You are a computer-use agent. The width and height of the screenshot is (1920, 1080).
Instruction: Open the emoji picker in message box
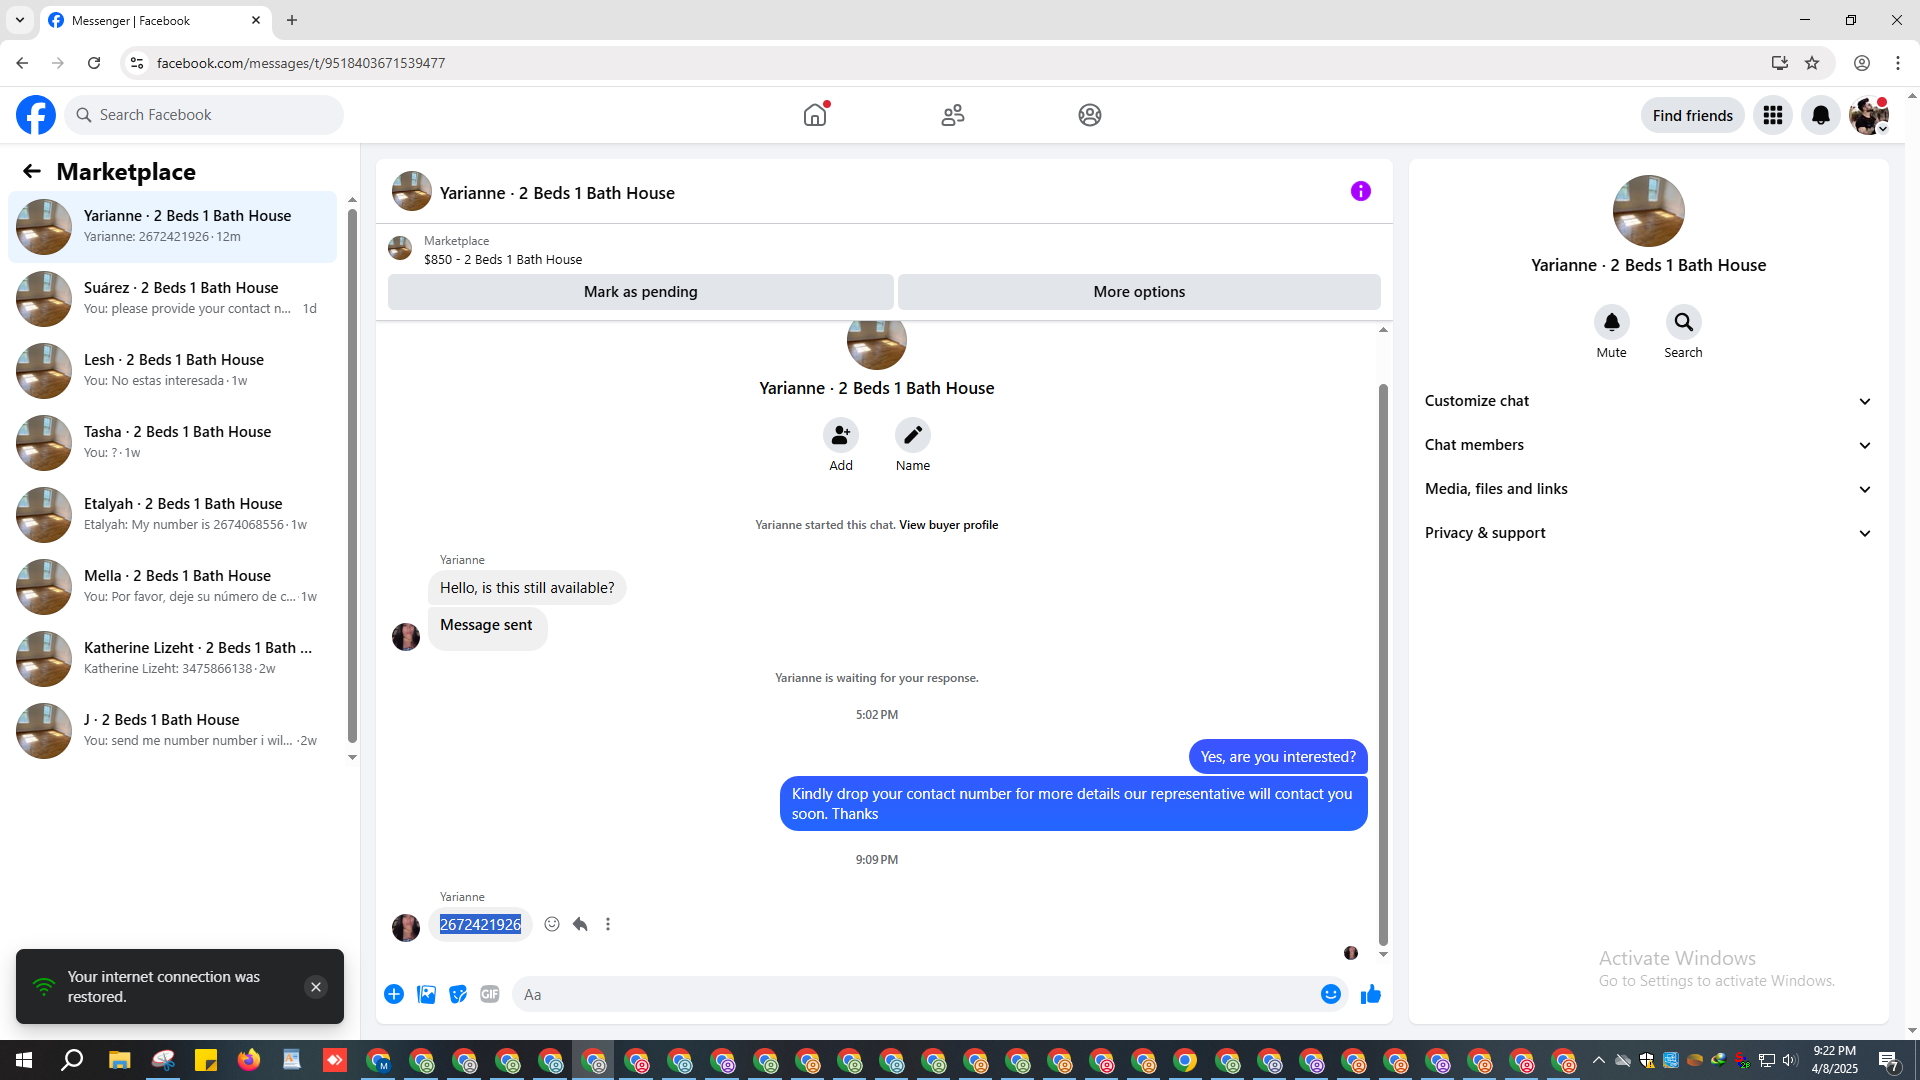point(1330,994)
